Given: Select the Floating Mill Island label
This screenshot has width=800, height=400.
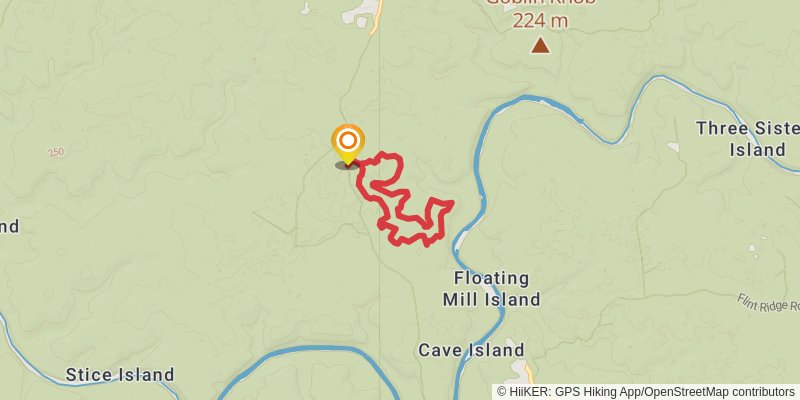Looking at the screenshot, I should 492,289.
